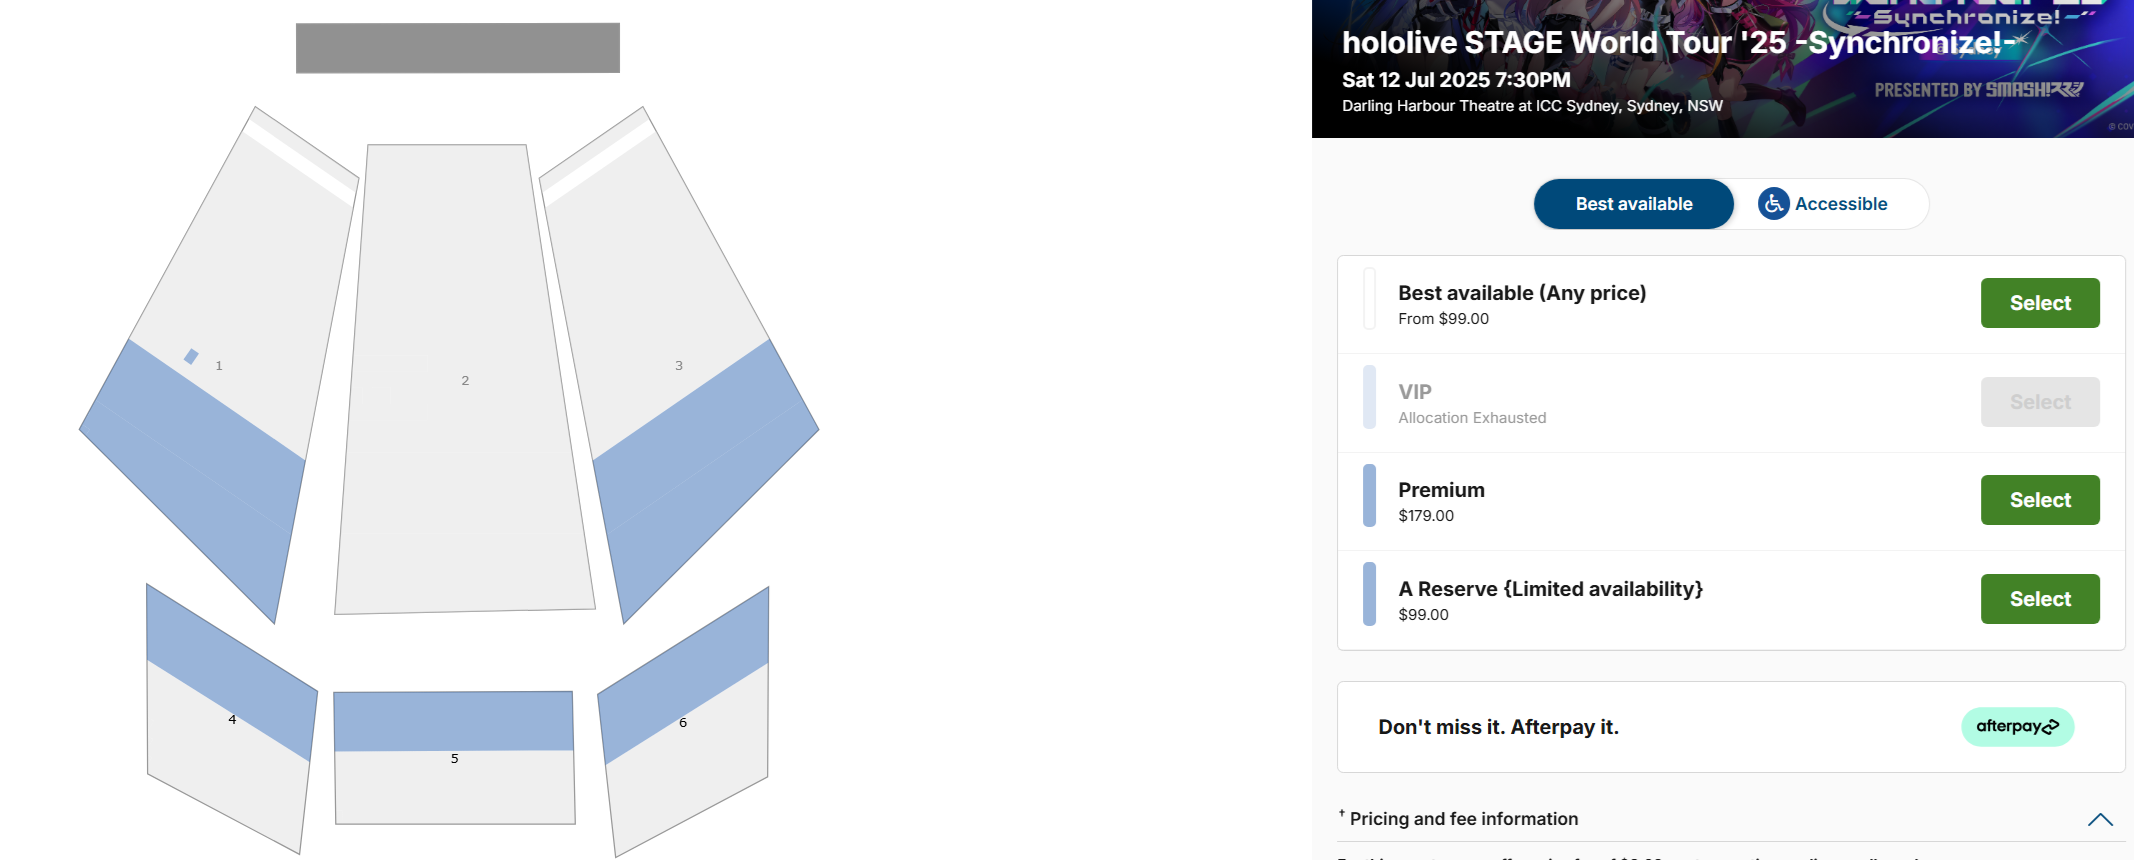This screenshot has height=860, width=2134.
Task: Click small blue seat marker in section 1
Action: coord(191,356)
